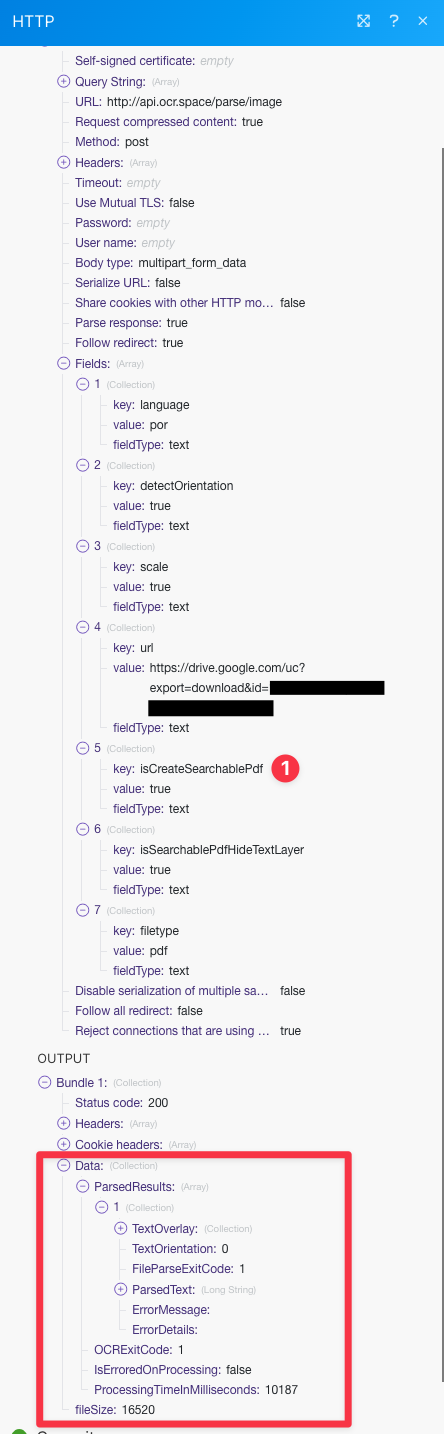444x1434 pixels.
Task: Expand the output Cookie headers array
Action: pyautogui.click(x=64, y=1144)
